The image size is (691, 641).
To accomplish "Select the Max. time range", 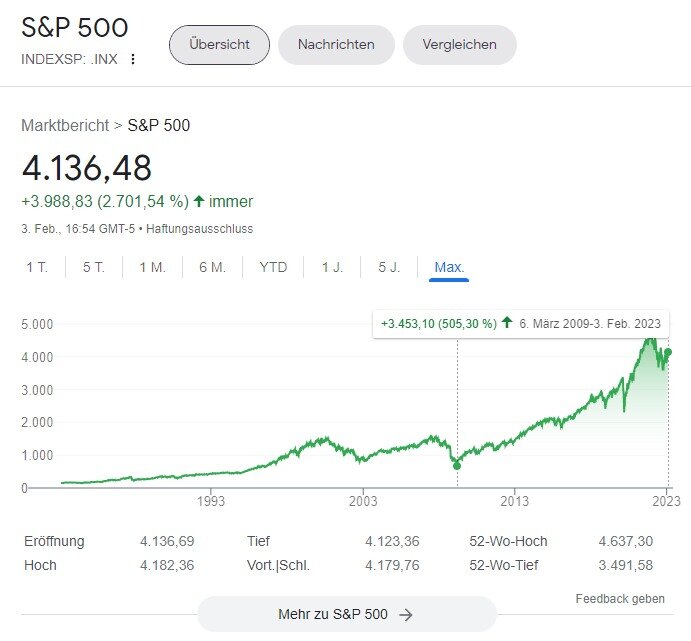I will pyautogui.click(x=449, y=267).
